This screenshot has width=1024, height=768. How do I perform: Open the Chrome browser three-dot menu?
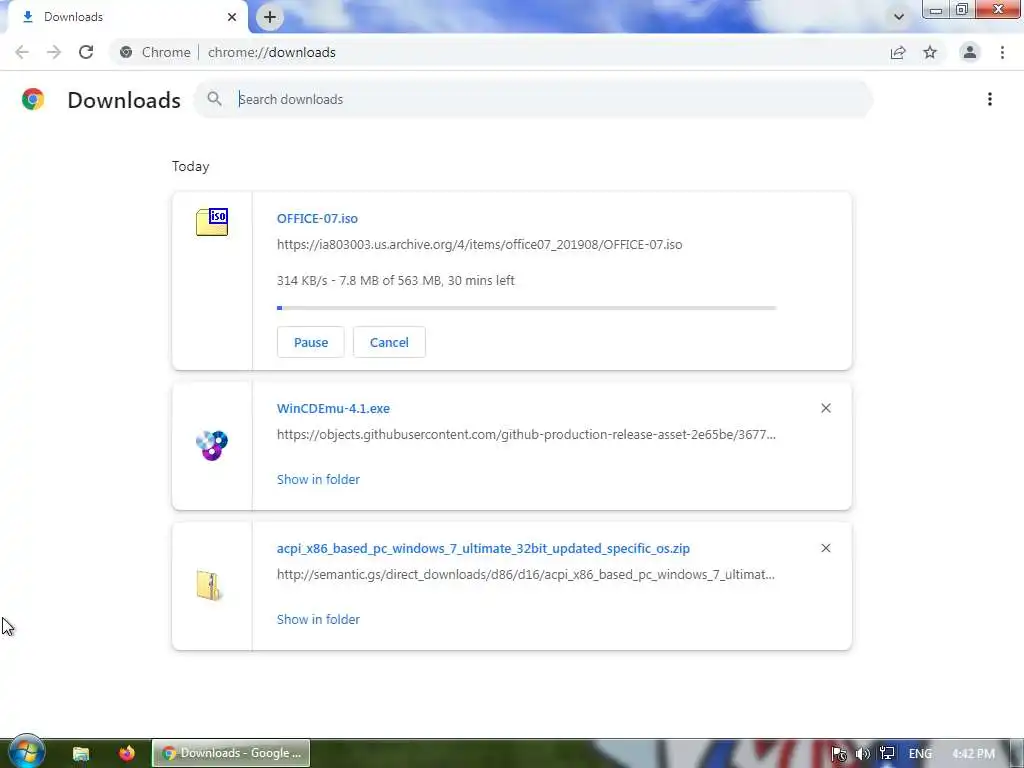(1002, 52)
